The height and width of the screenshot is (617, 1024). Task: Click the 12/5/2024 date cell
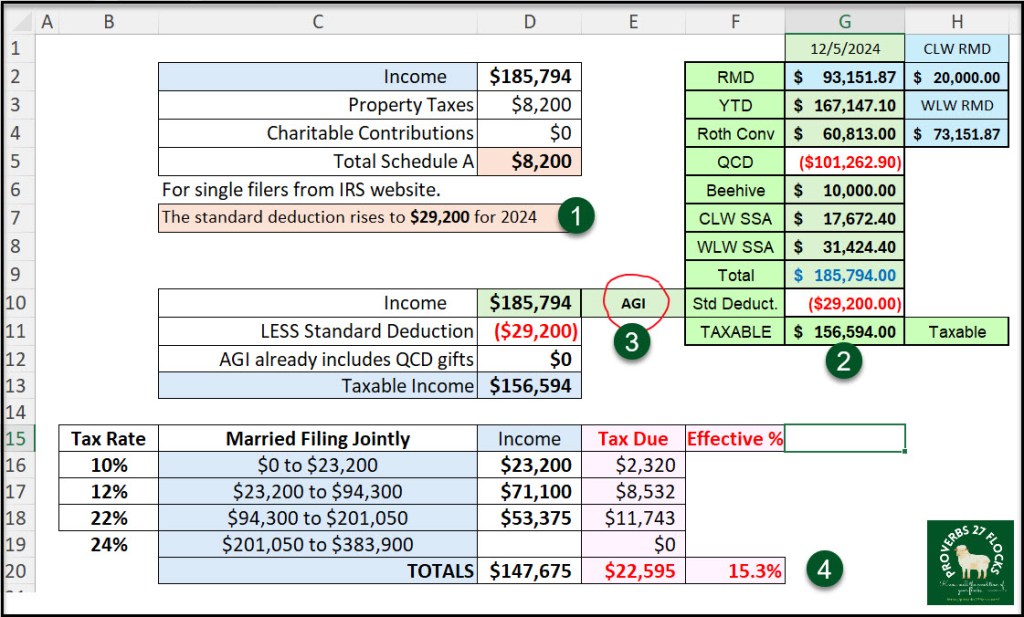pos(845,48)
